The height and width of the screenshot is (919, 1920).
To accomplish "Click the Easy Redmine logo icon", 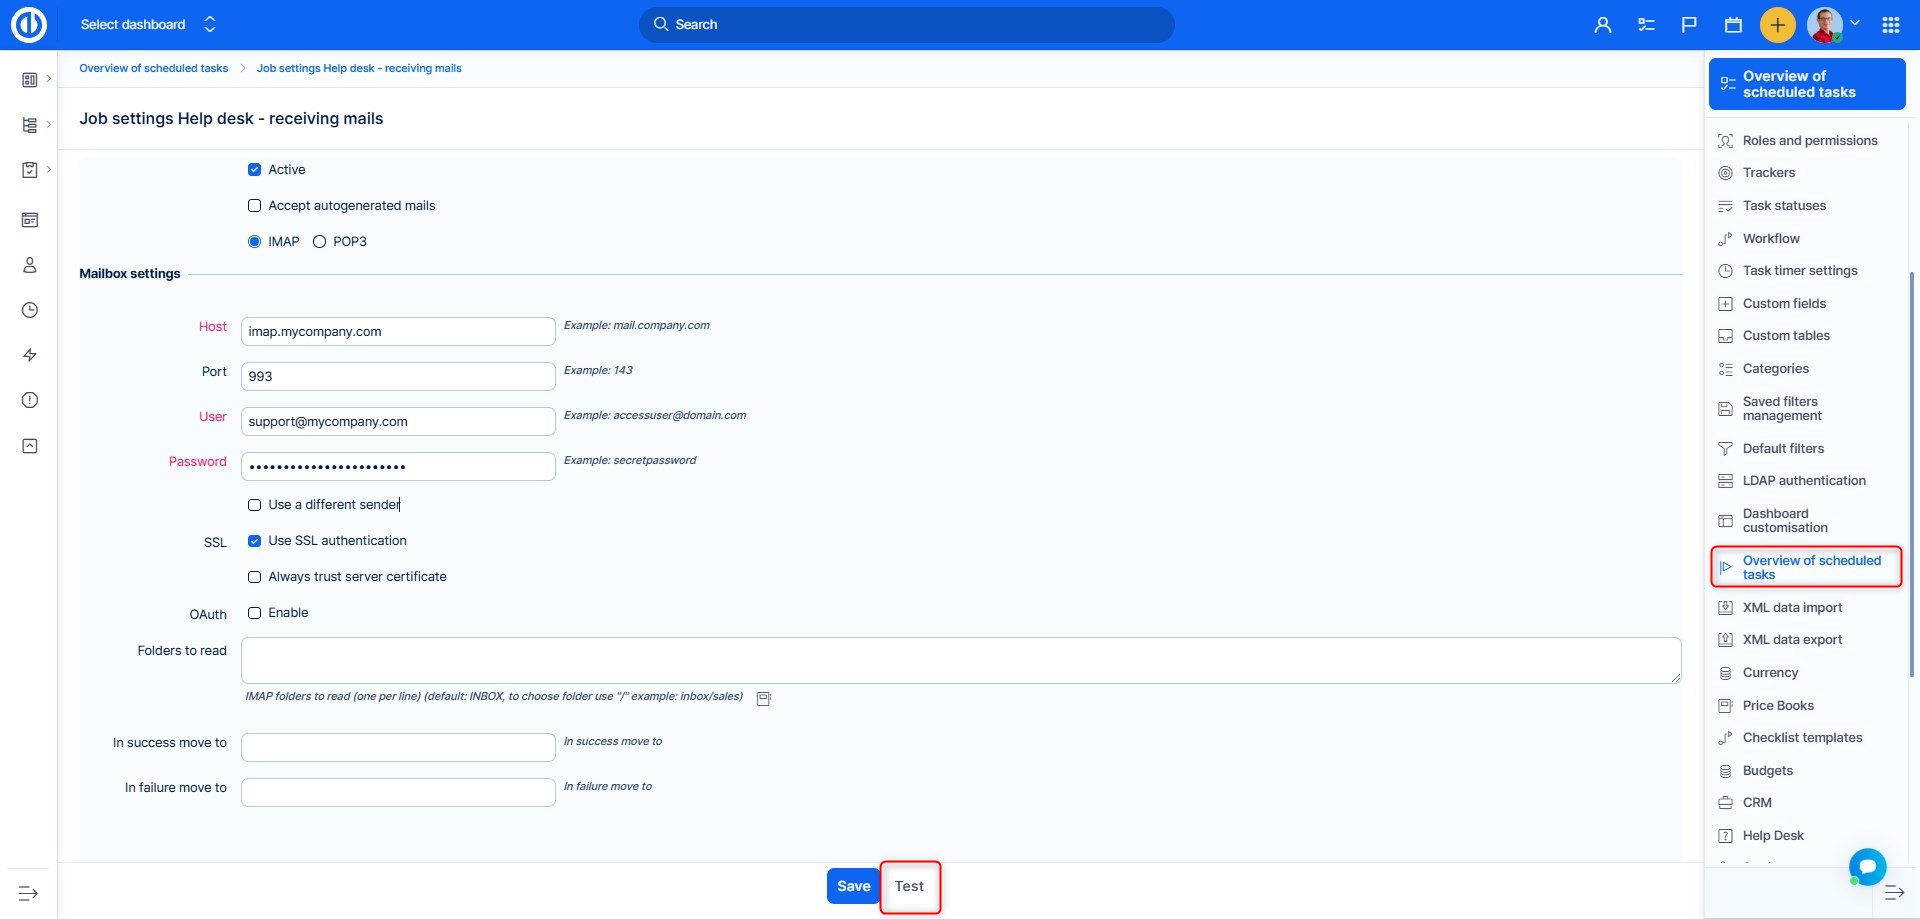I will coord(28,25).
